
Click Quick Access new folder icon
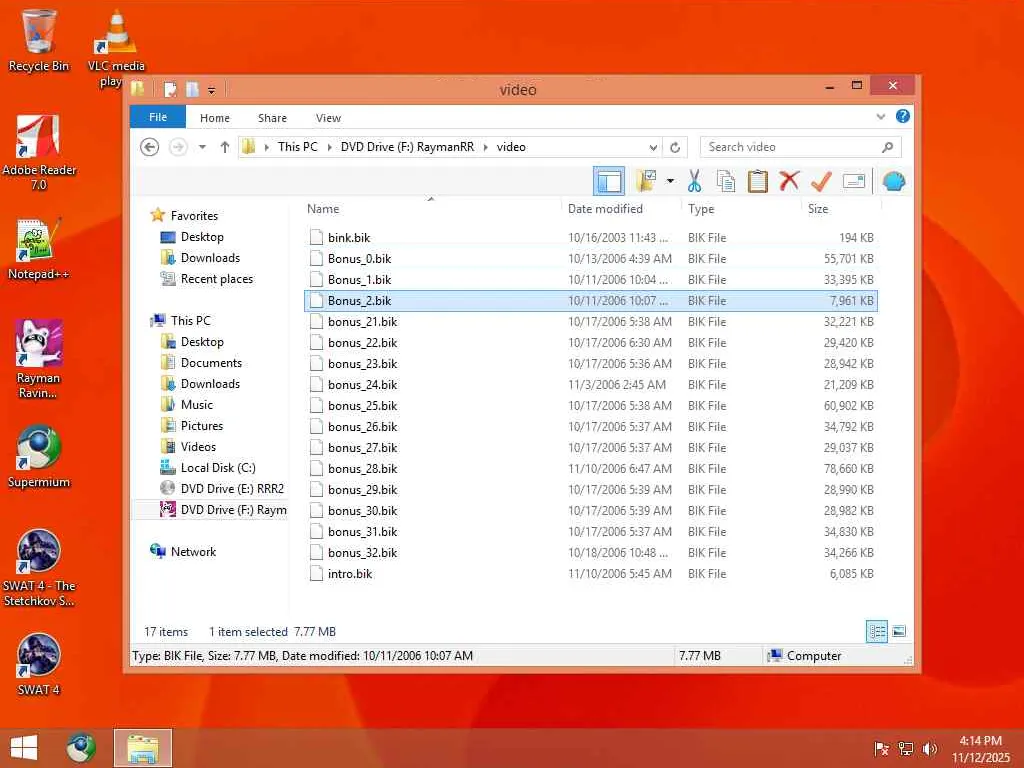pyautogui.click(x=193, y=89)
